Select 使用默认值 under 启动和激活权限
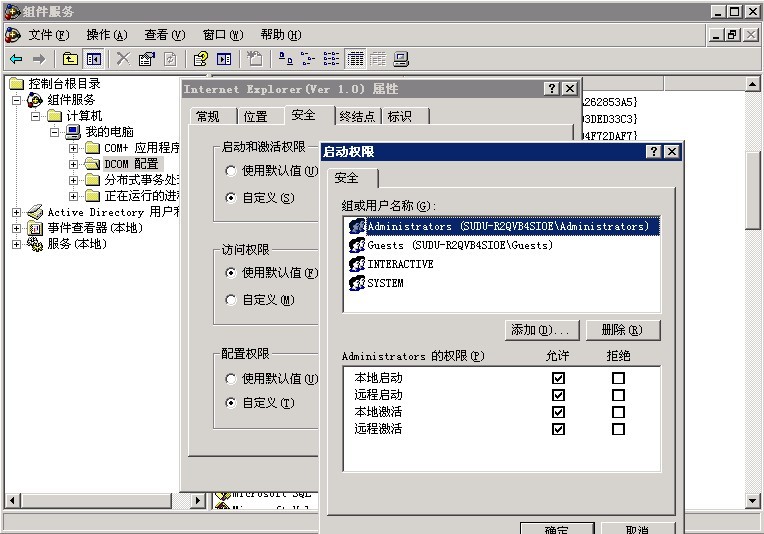 232,171
